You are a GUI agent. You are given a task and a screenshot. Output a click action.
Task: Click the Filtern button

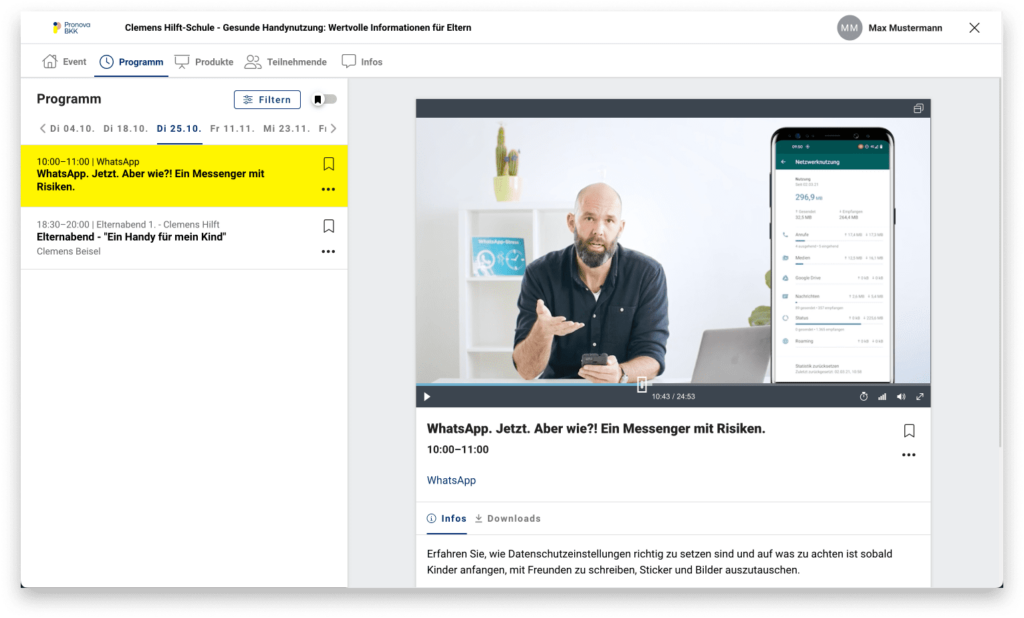click(x=267, y=100)
